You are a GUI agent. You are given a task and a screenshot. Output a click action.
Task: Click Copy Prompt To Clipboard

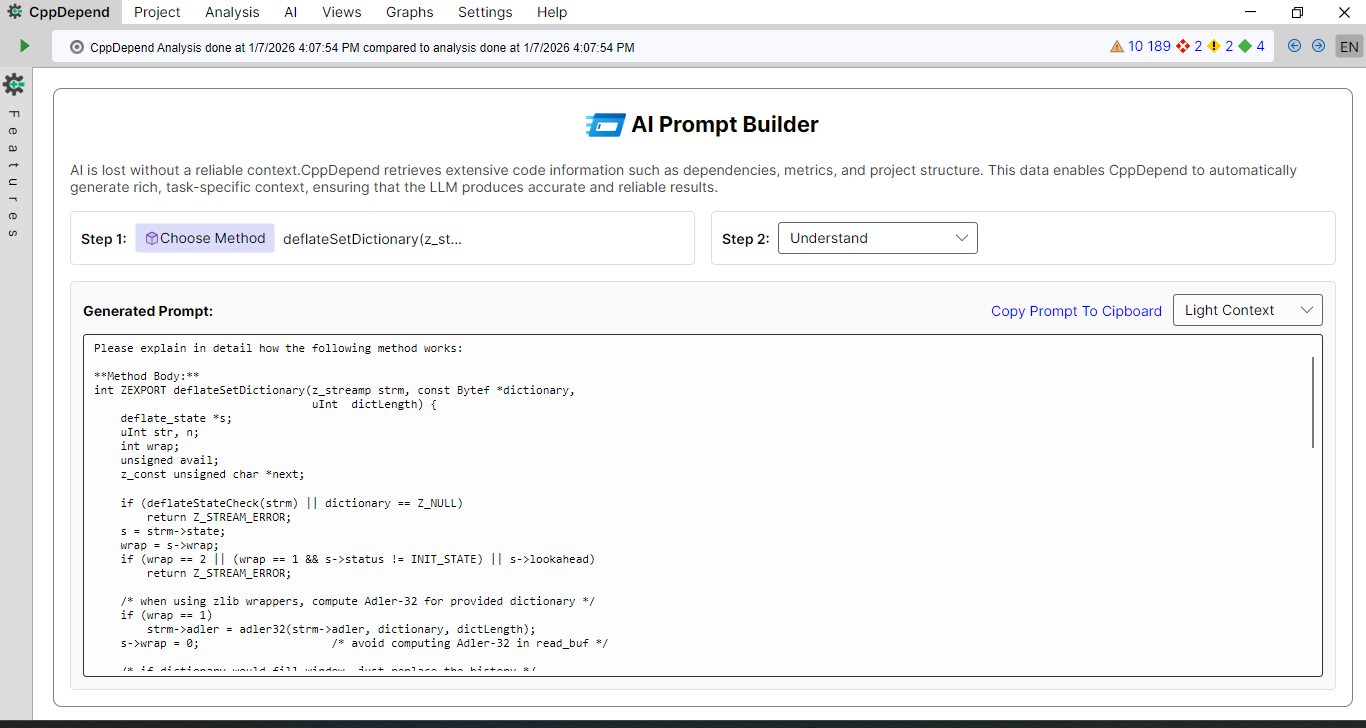(1076, 311)
